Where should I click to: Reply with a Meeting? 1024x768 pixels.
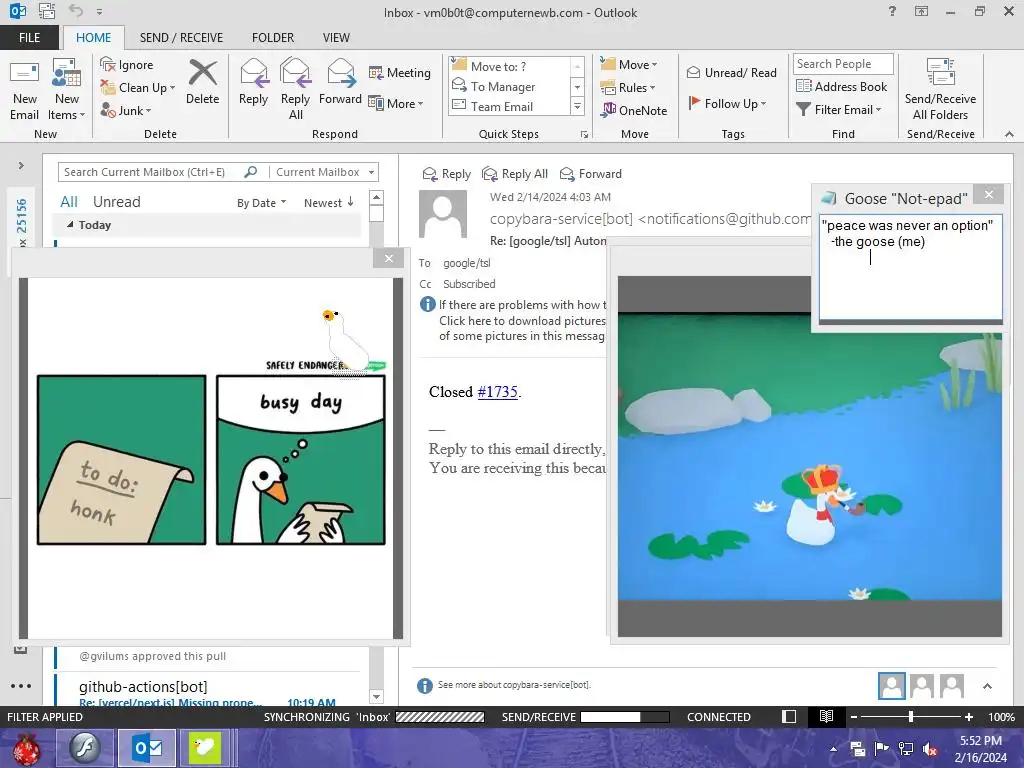pyautogui.click(x=400, y=72)
